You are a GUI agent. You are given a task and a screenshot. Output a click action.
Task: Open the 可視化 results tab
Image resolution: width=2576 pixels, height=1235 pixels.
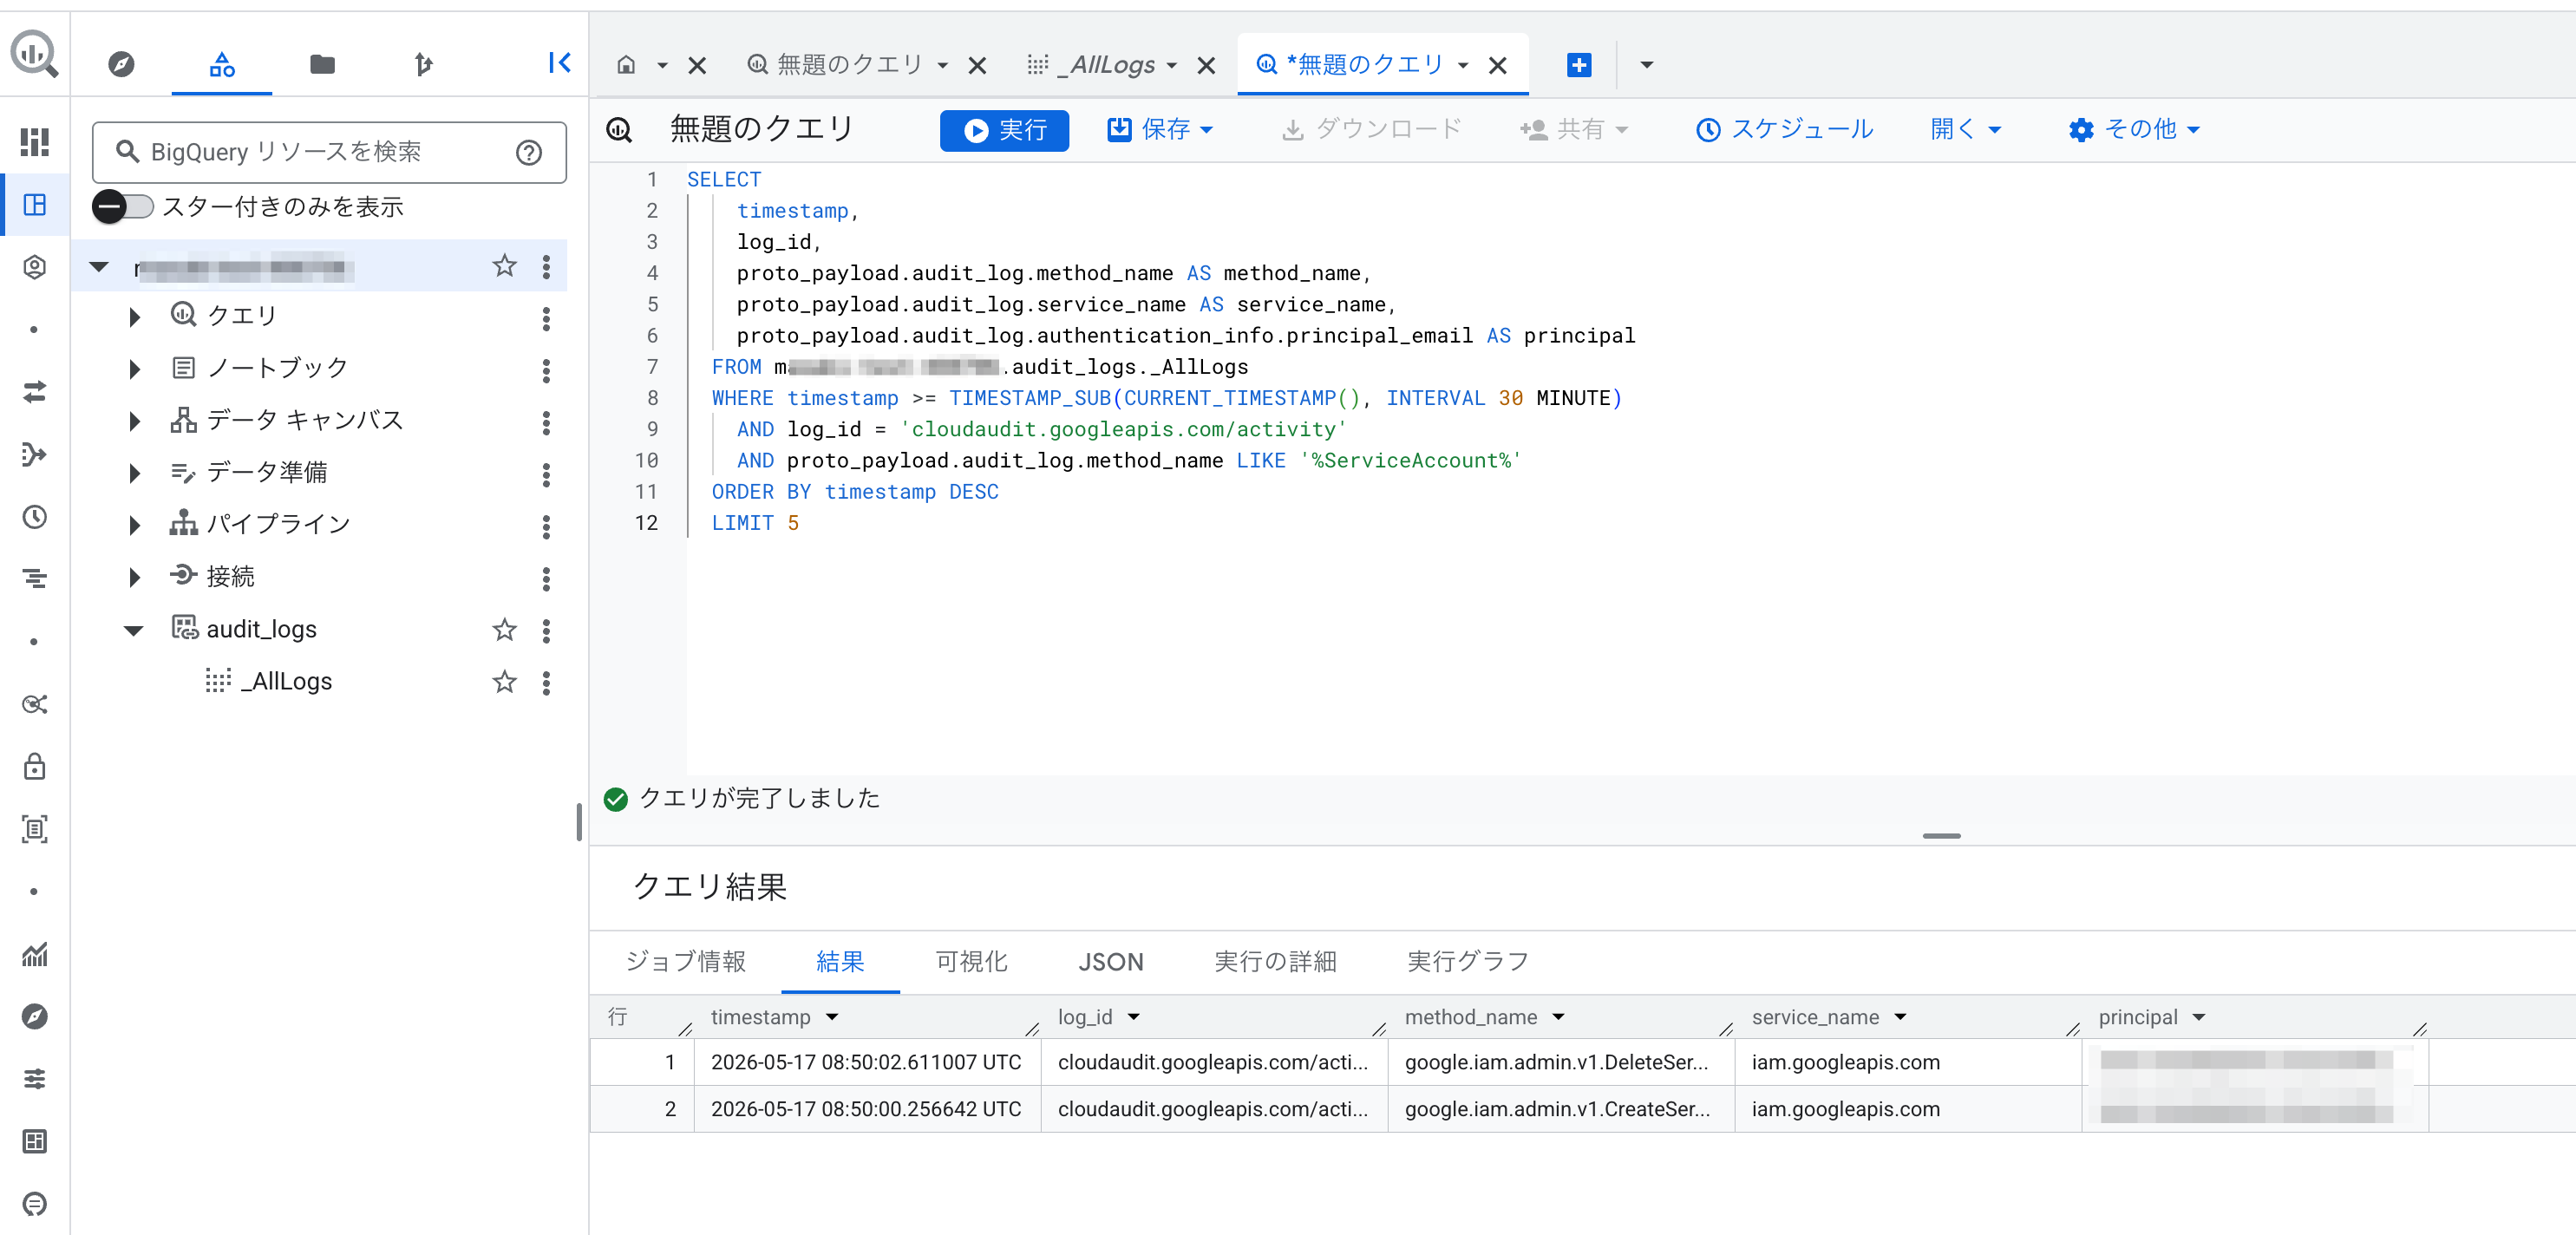971,962
